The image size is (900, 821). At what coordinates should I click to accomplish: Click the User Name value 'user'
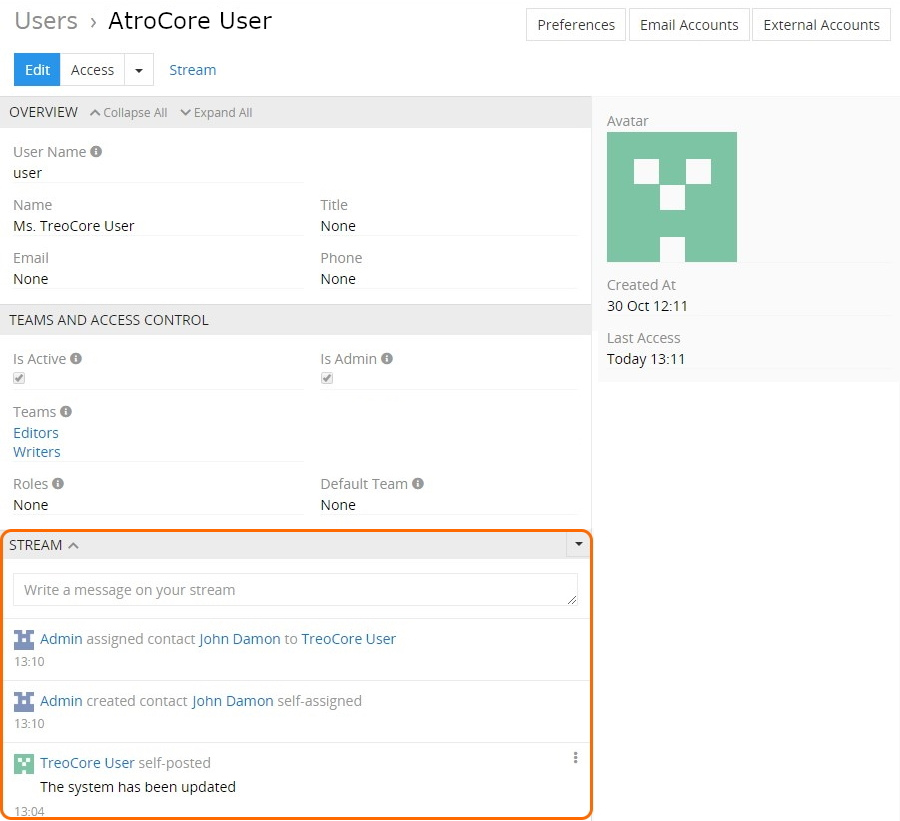tap(28, 173)
